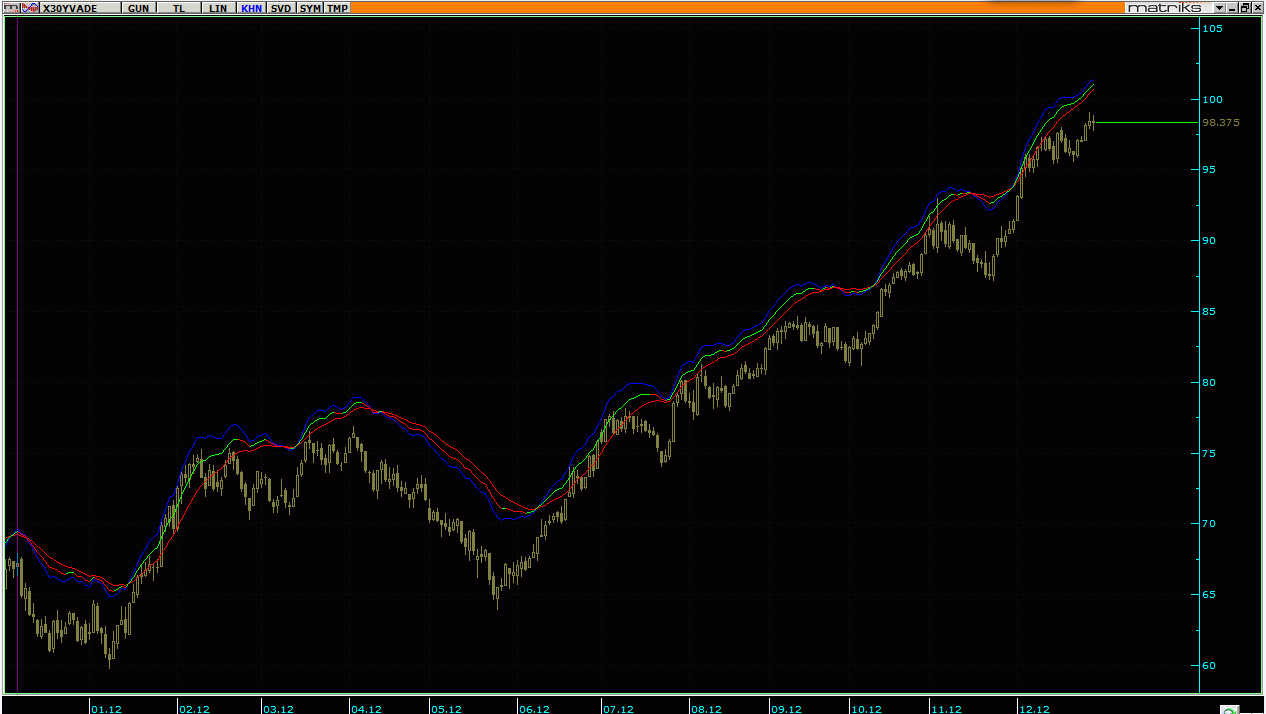Image resolution: width=1266 pixels, height=714 pixels.
Task: Click the 95 price axis label
Action: click(1210, 170)
